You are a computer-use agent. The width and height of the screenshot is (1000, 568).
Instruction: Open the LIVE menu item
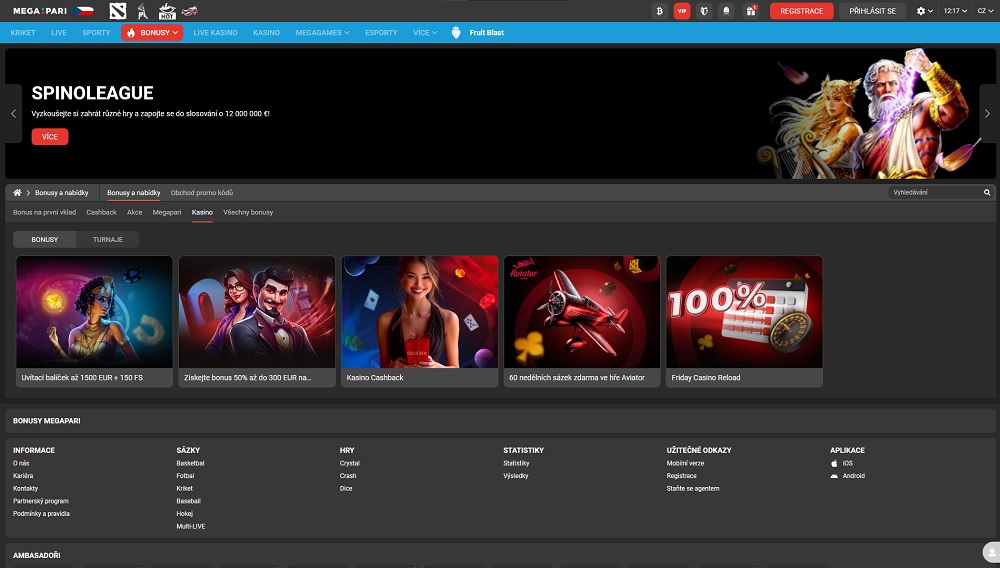pos(59,33)
